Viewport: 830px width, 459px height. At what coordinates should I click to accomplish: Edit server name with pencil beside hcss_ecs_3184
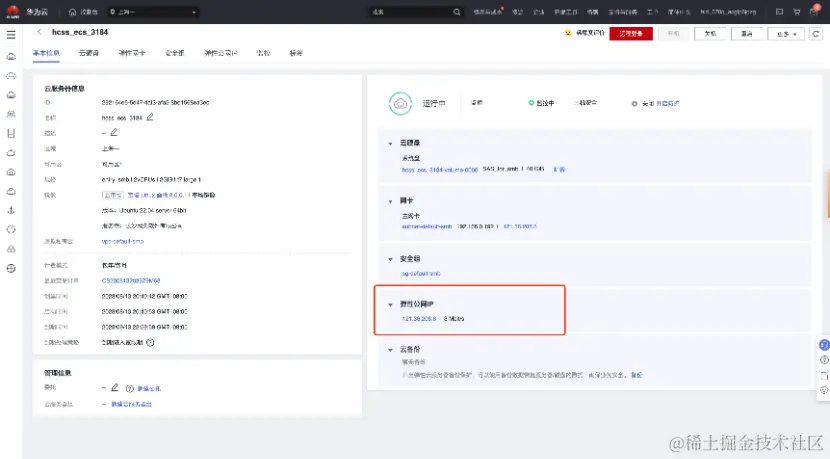click(150, 117)
